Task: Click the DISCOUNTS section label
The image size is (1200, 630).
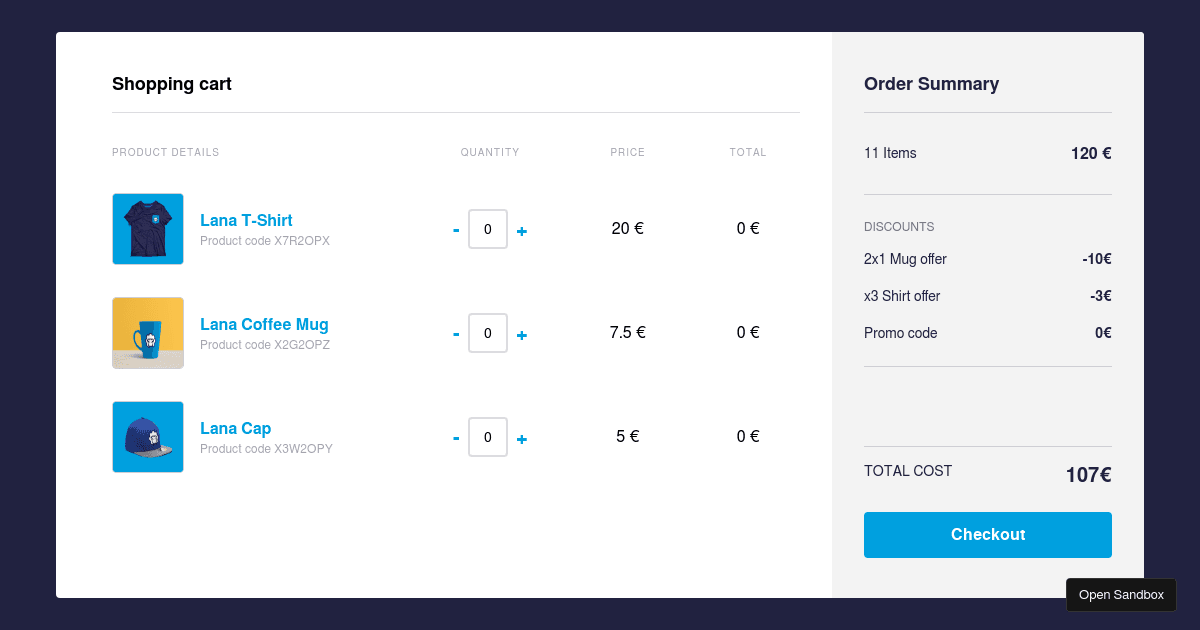Action: coord(899,227)
